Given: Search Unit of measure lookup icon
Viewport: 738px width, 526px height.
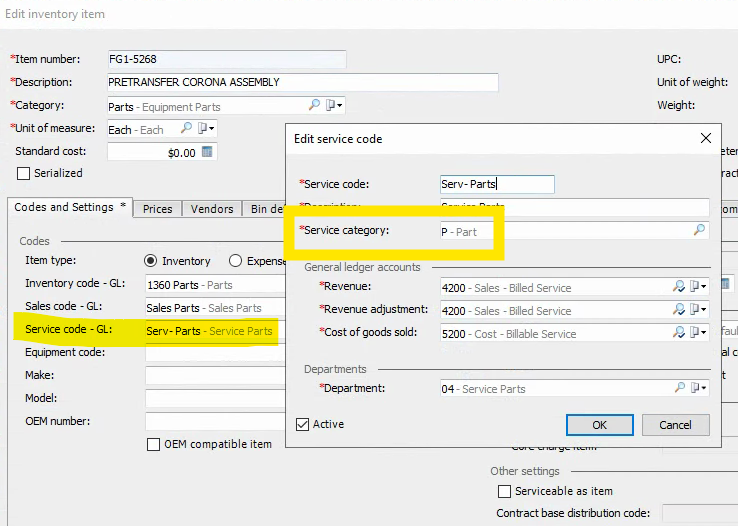Looking at the screenshot, I should 186,128.
